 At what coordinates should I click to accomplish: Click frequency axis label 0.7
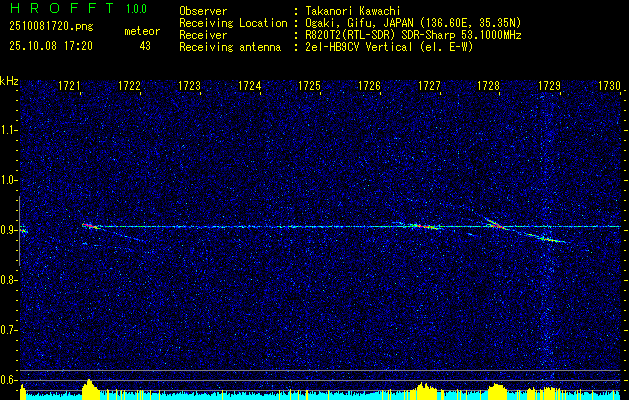(x=8, y=330)
